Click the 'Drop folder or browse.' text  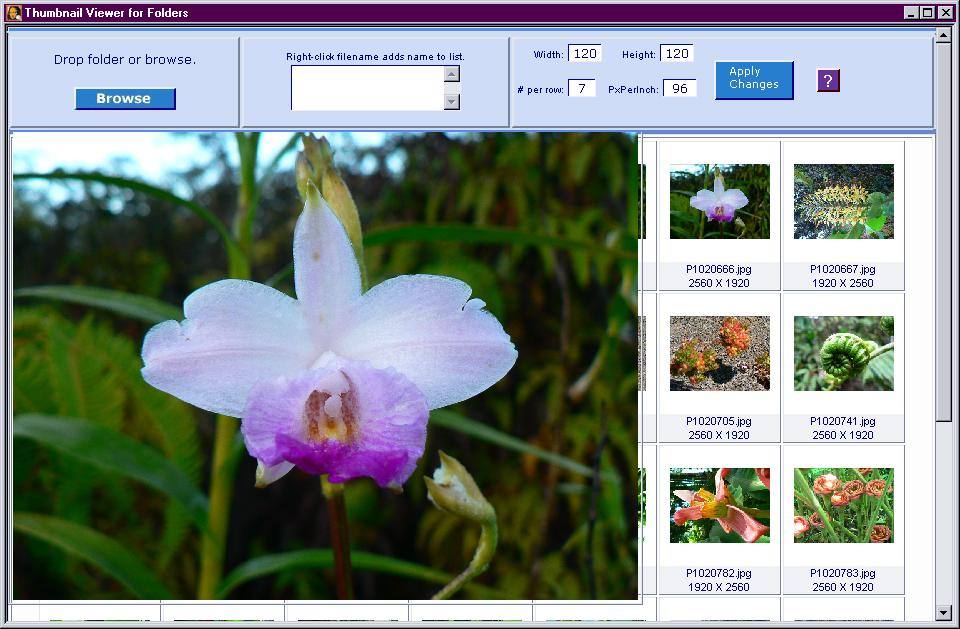click(x=125, y=59)
